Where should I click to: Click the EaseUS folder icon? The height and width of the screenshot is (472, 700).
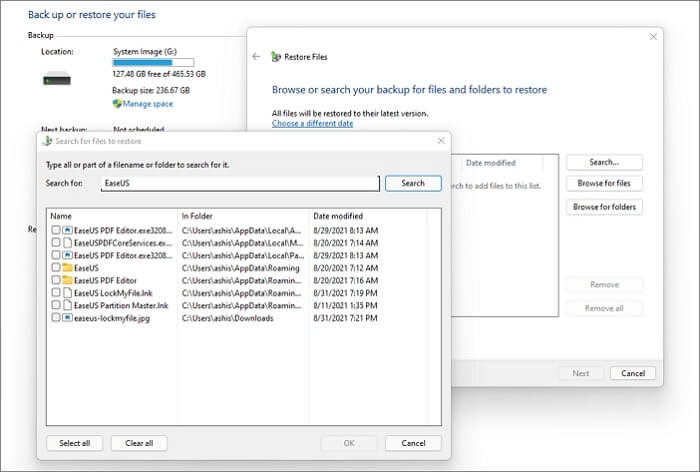[67, 268]
